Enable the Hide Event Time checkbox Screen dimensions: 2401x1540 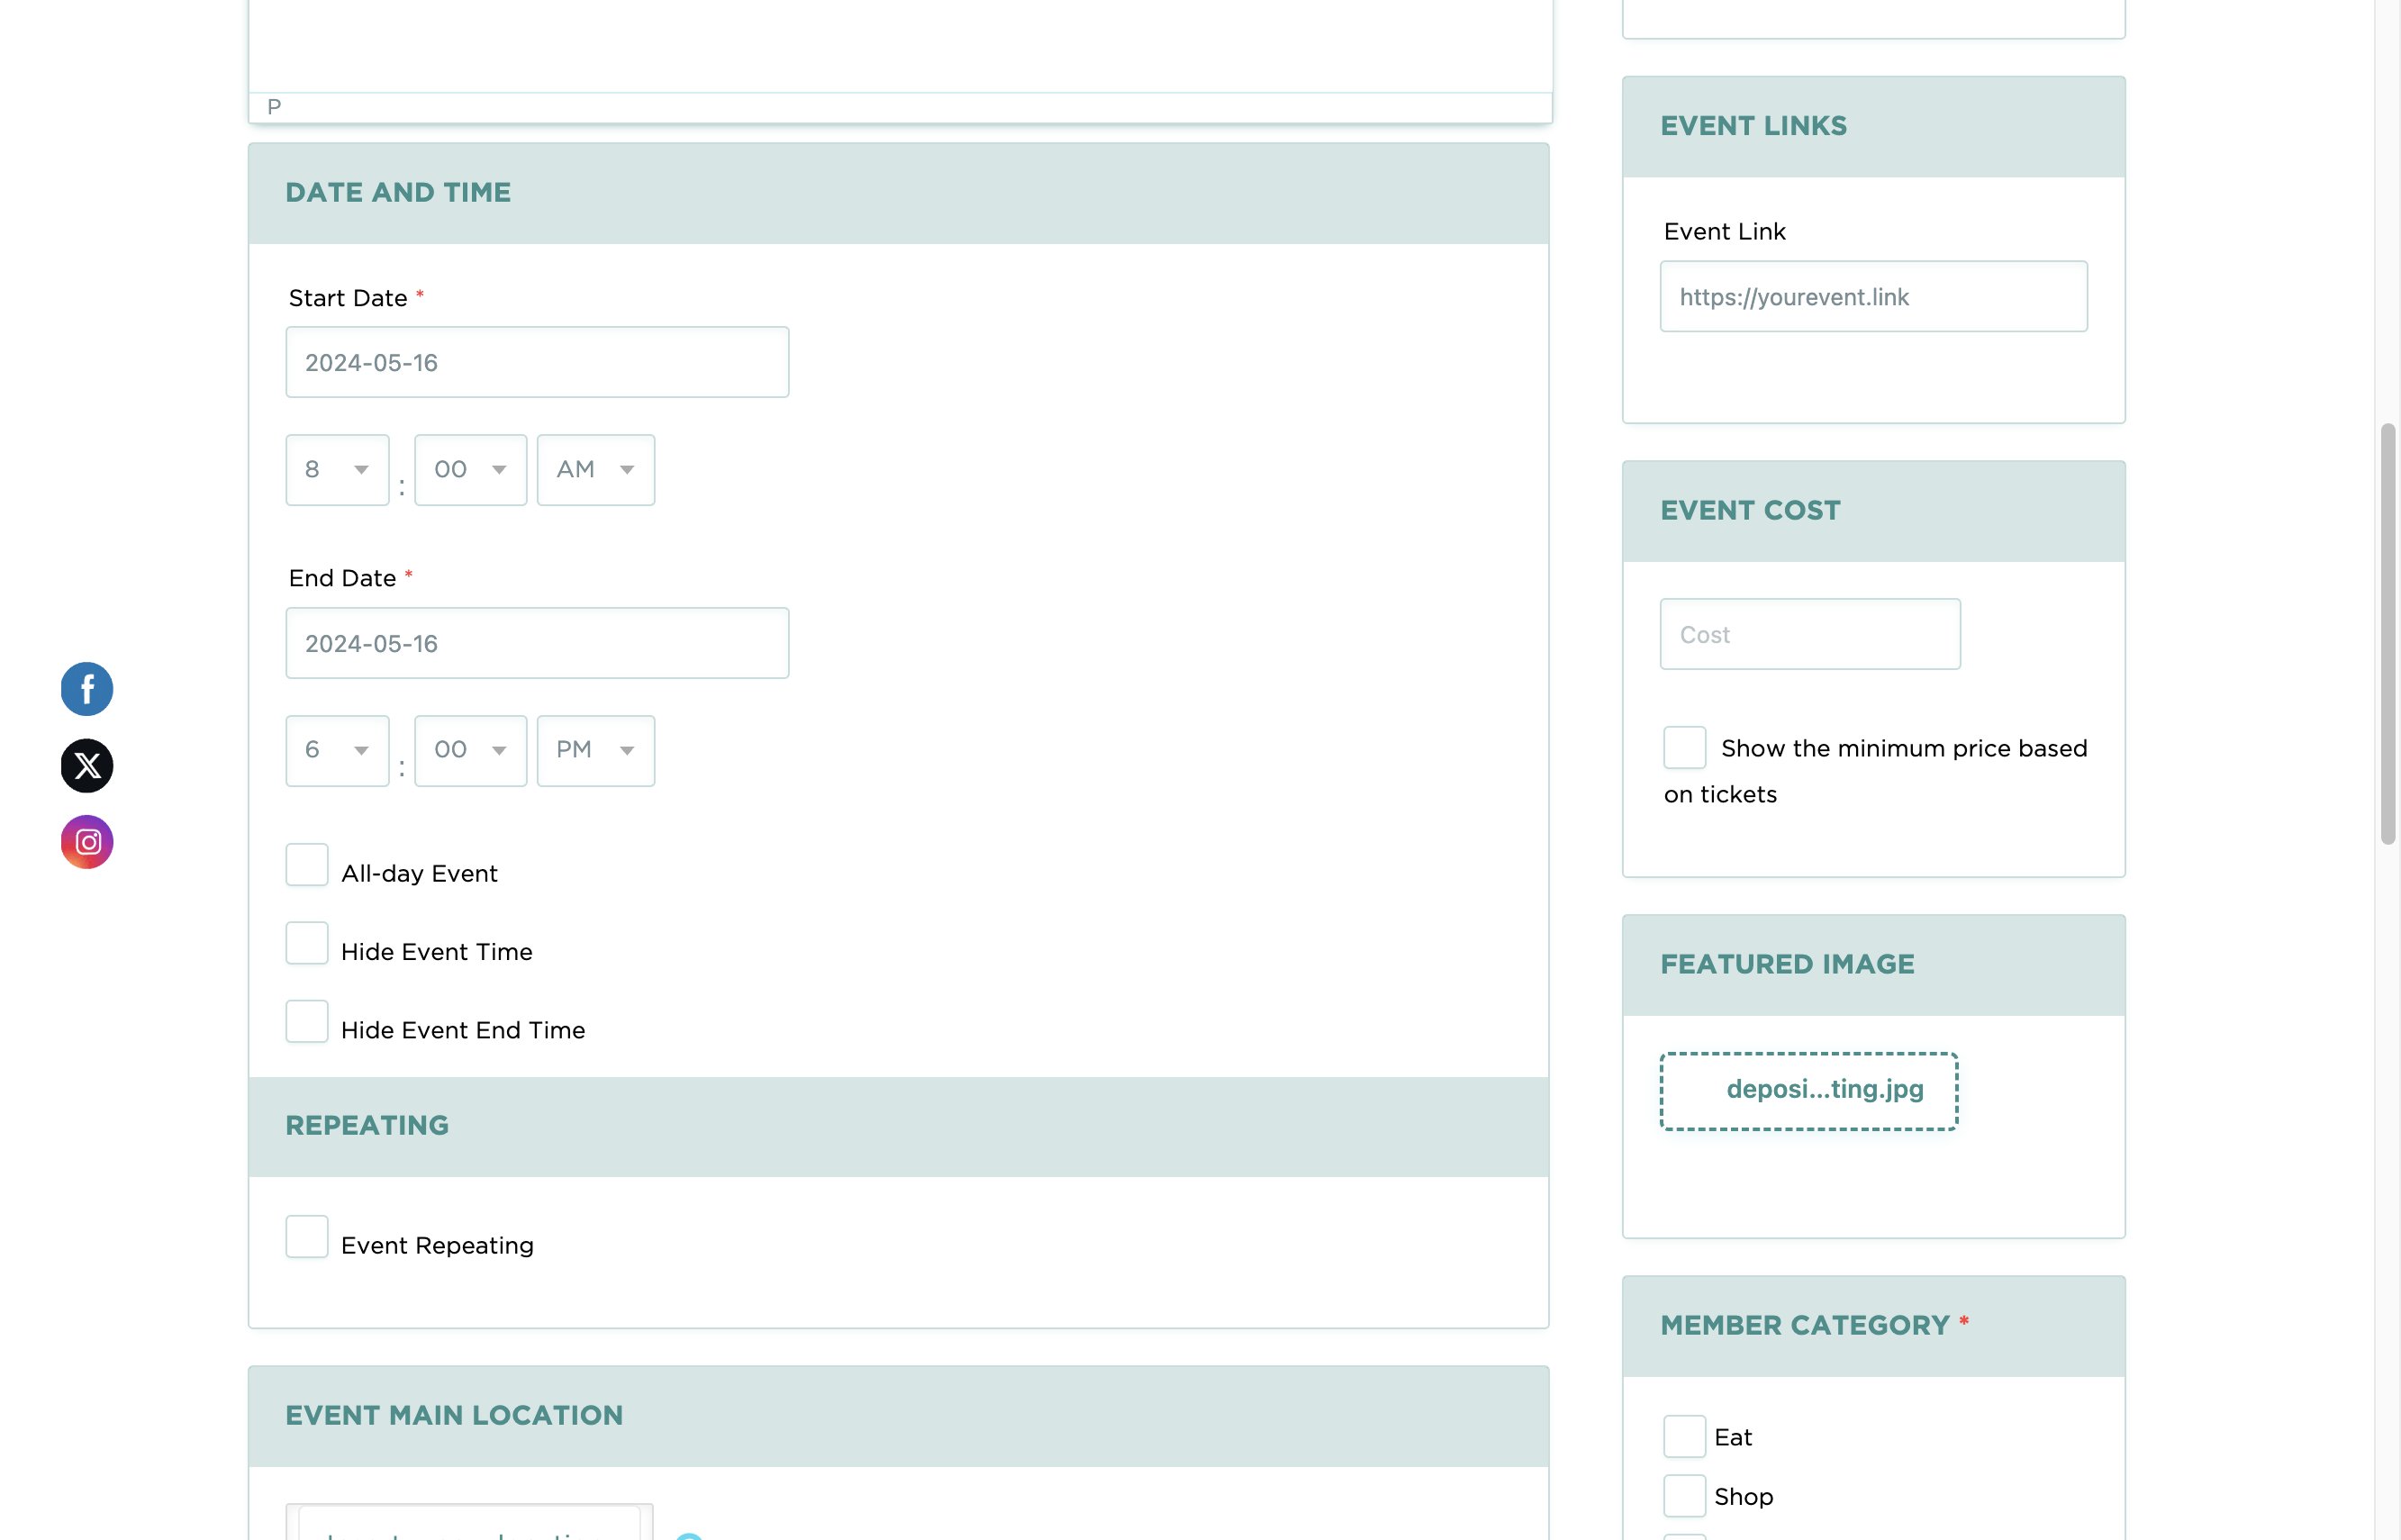(x=307, y=943)
